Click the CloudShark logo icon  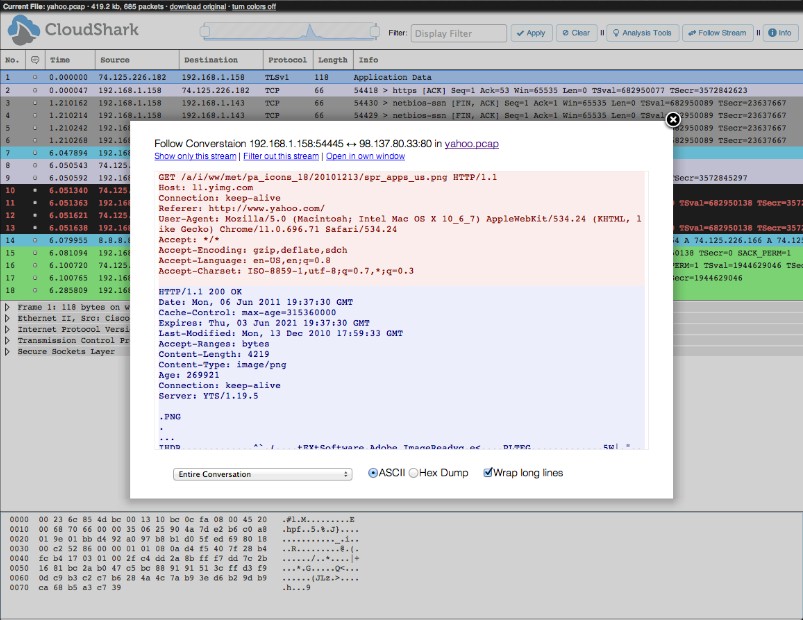click(24, 30)
